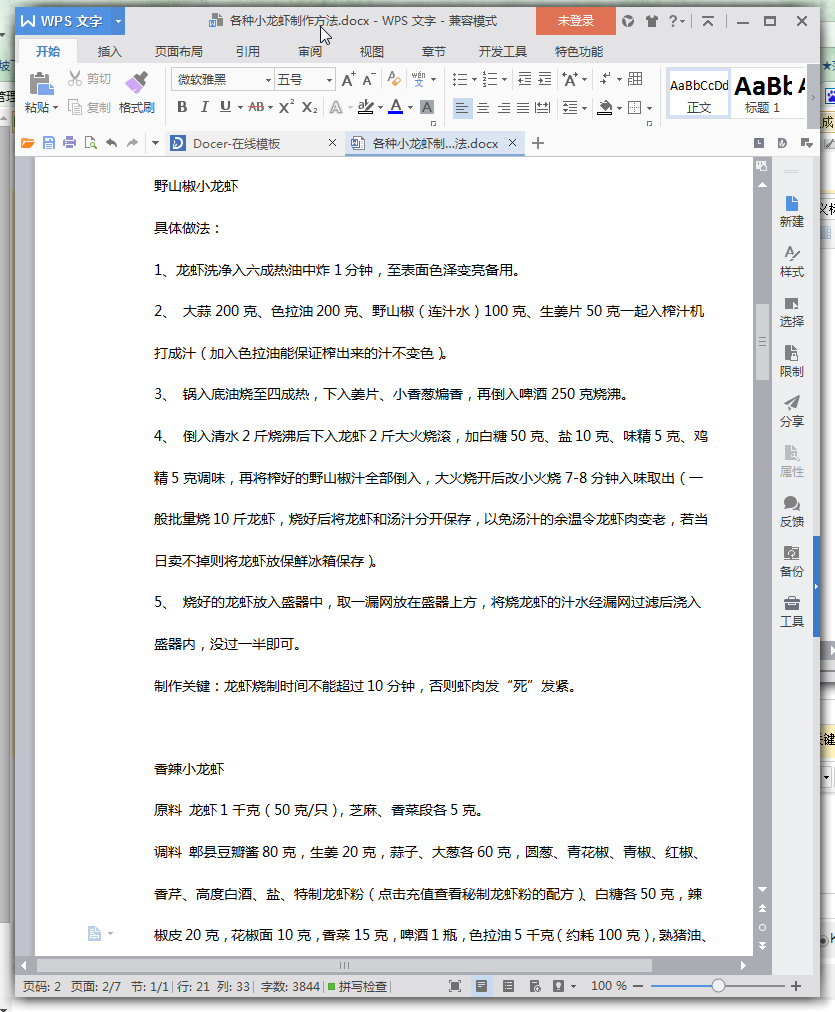The width and height of the screenshot is (835, 1012).
Task: Switch to the 审阅 ribbon tab
Action: click(310, 52)
